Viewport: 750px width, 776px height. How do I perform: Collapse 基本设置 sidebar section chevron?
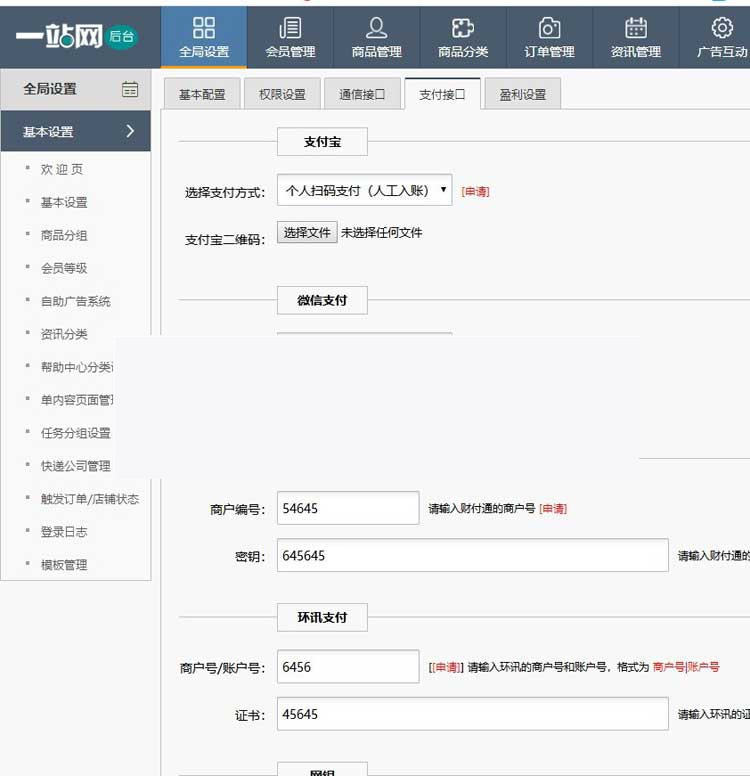pyautogui.click(x=130, y=131)
